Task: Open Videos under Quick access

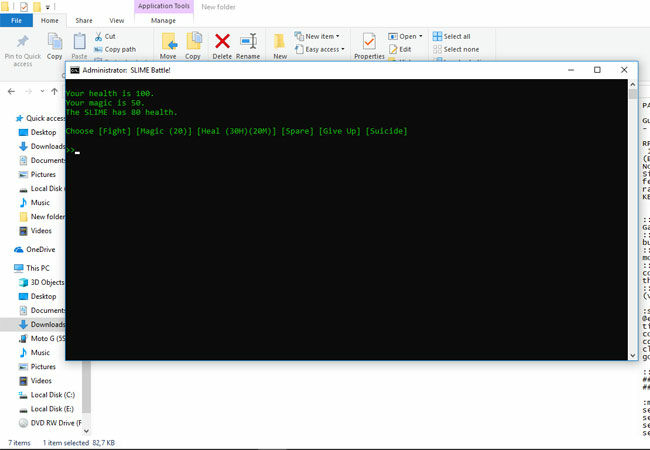Action: click(36, 231)
